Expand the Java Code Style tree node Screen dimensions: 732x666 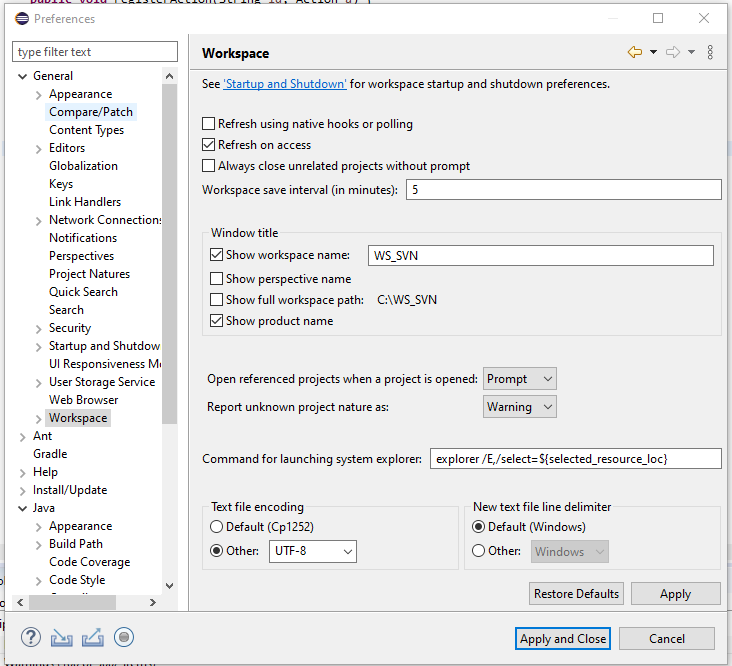click(39, 580)
